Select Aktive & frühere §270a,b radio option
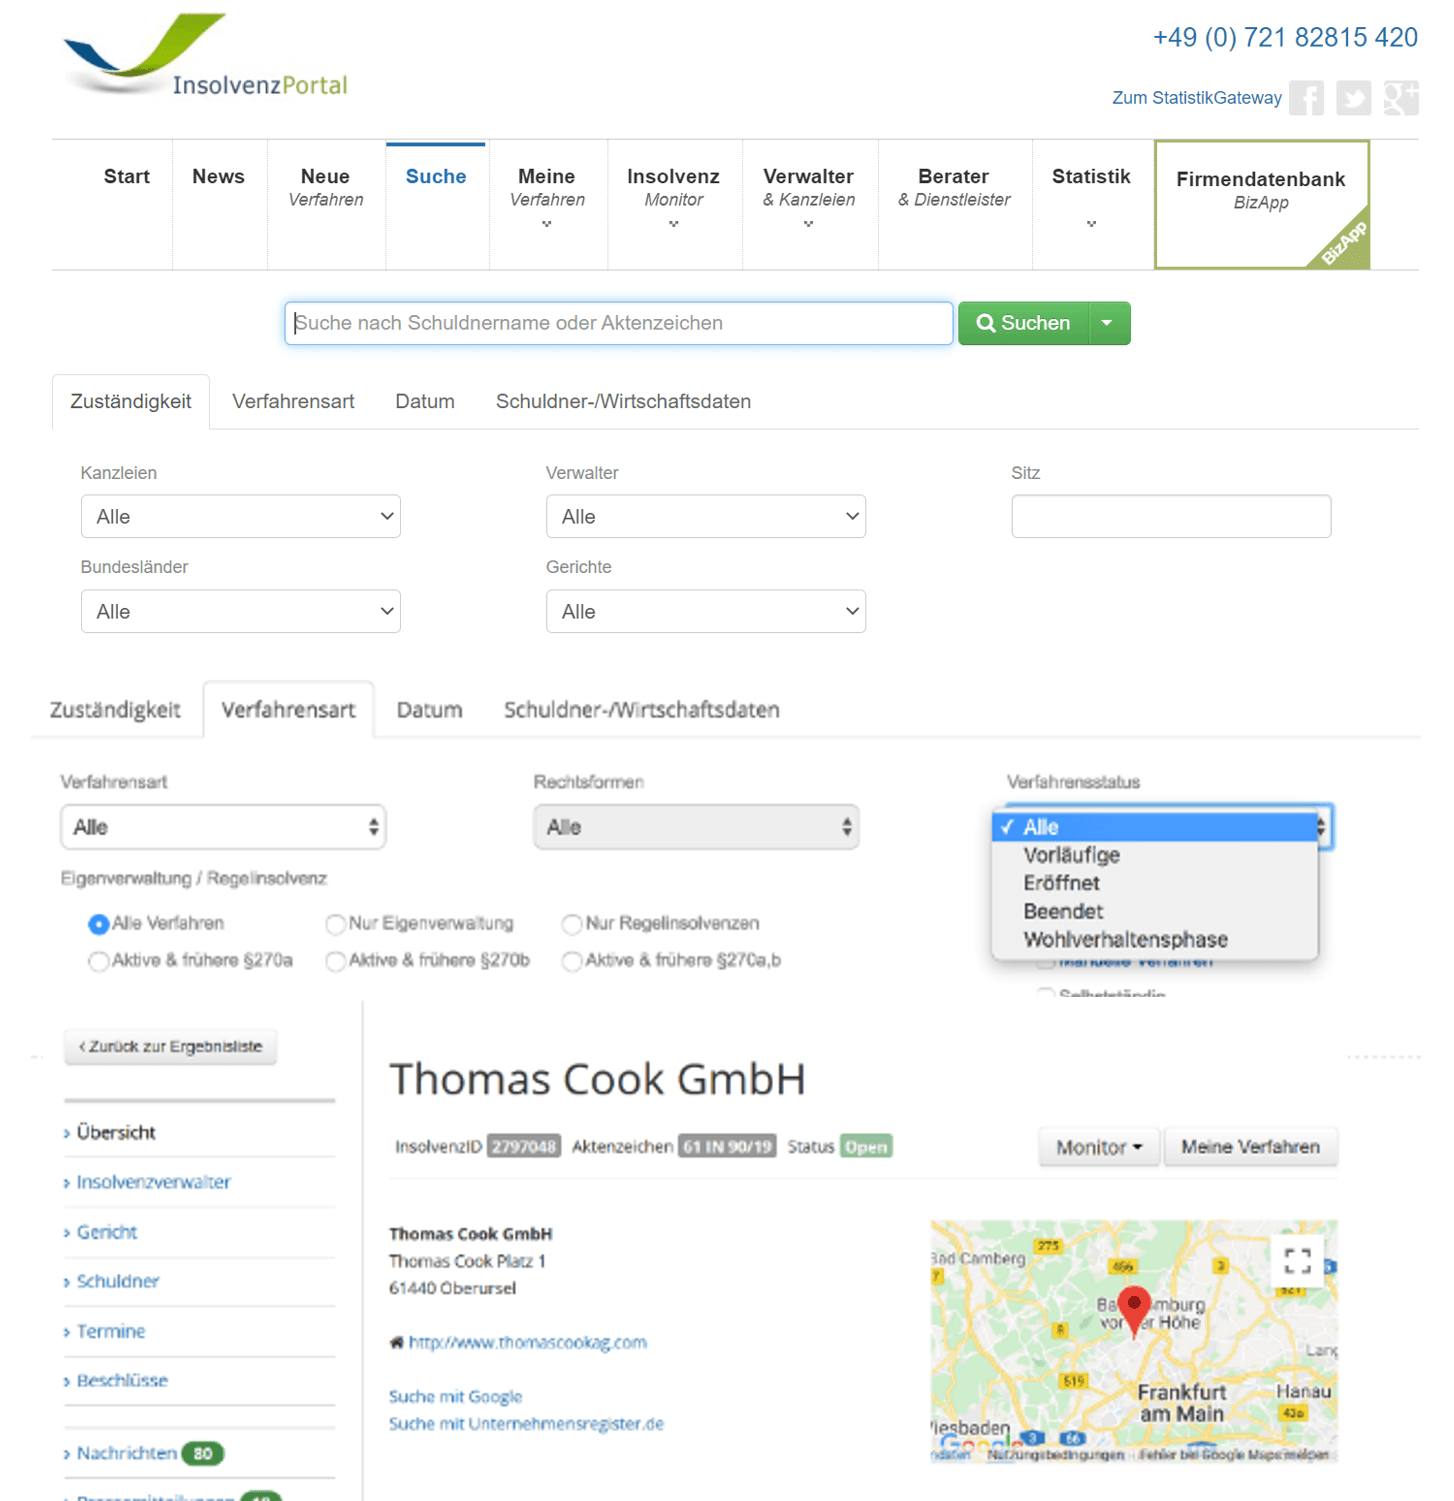This screenshot has height=1501, width=1454. click(572, 961)
